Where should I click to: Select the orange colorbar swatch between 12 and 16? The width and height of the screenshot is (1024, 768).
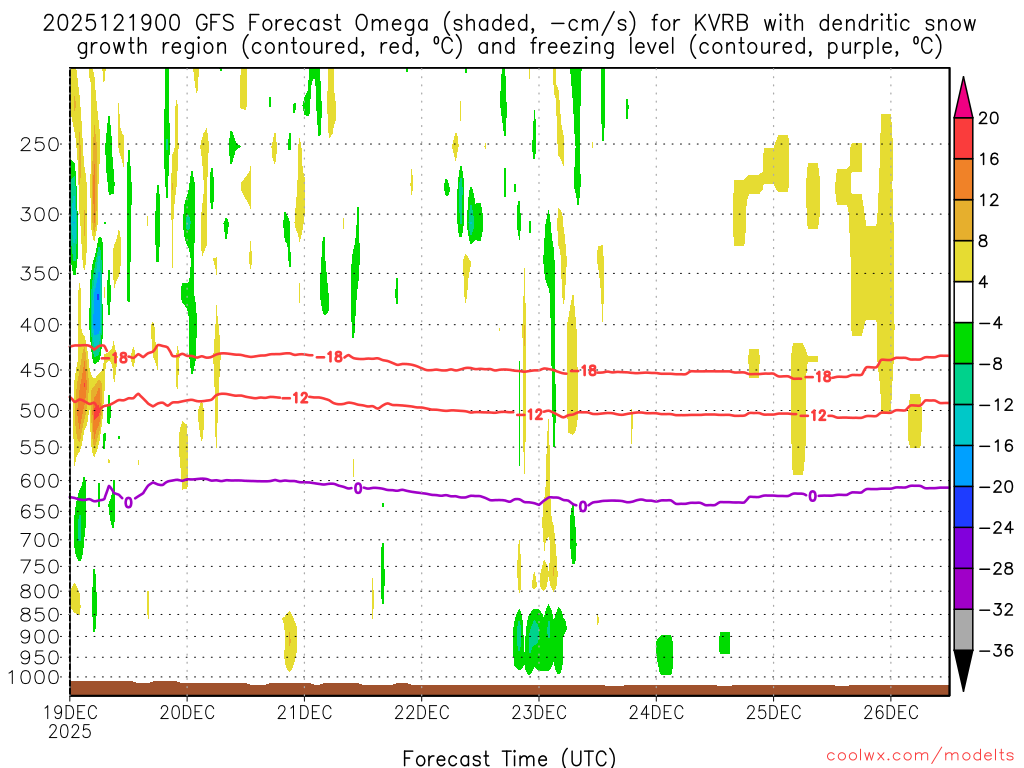963,180
